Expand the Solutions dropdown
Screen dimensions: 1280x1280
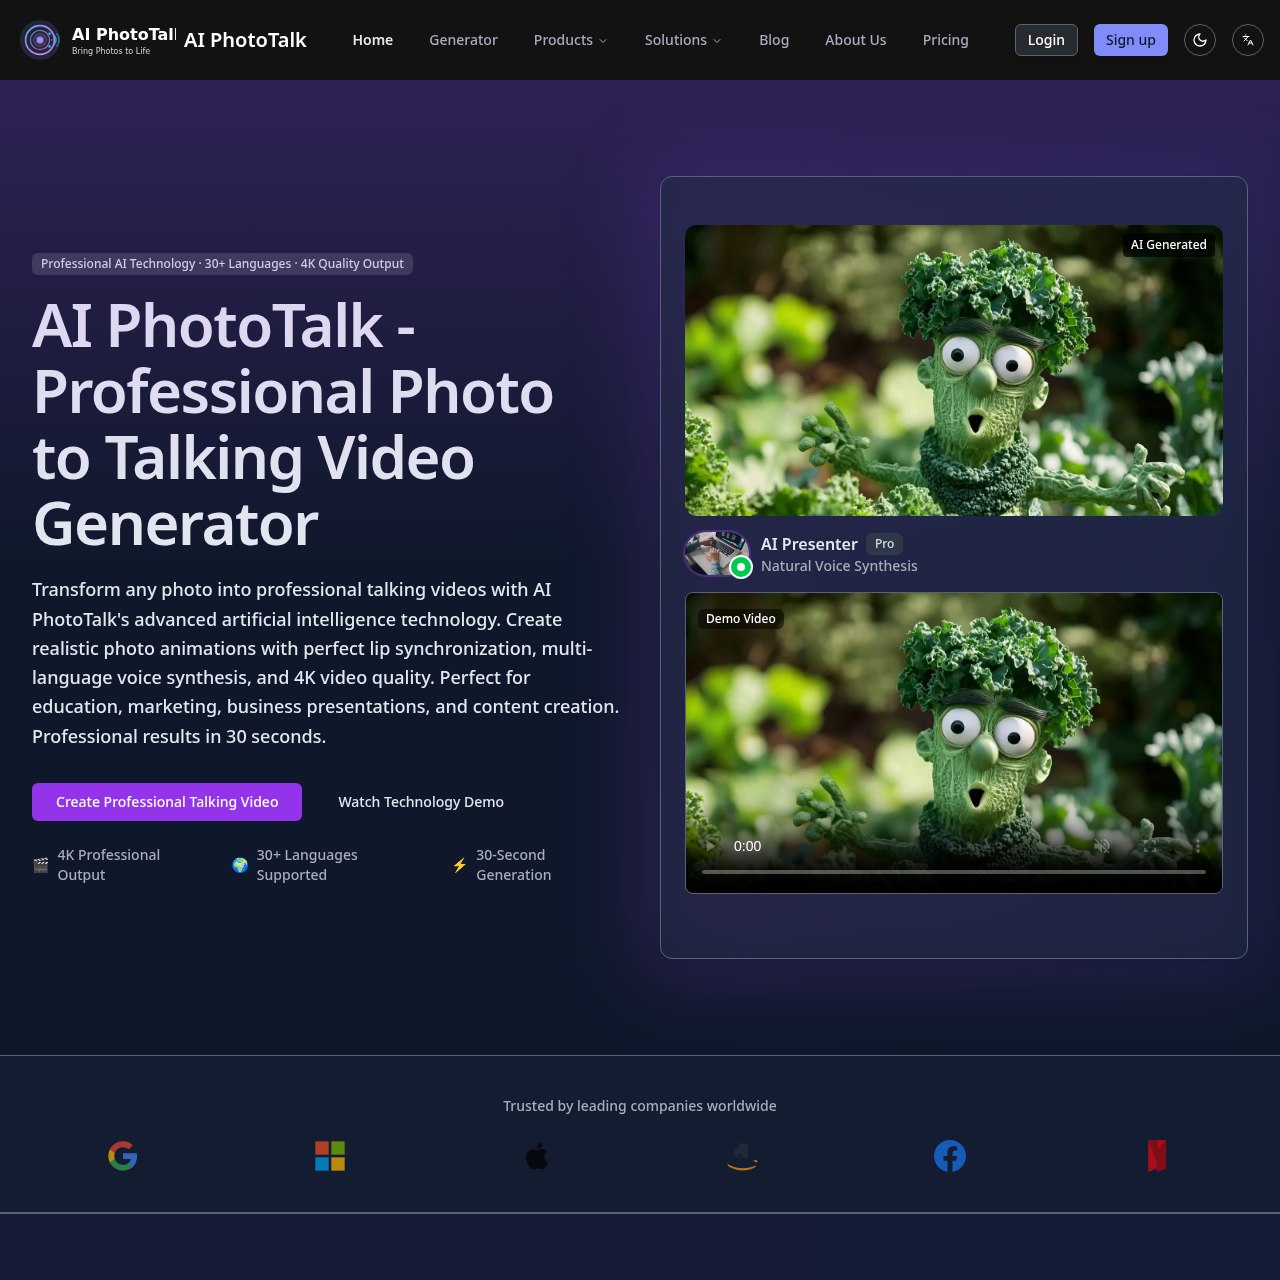683,40
